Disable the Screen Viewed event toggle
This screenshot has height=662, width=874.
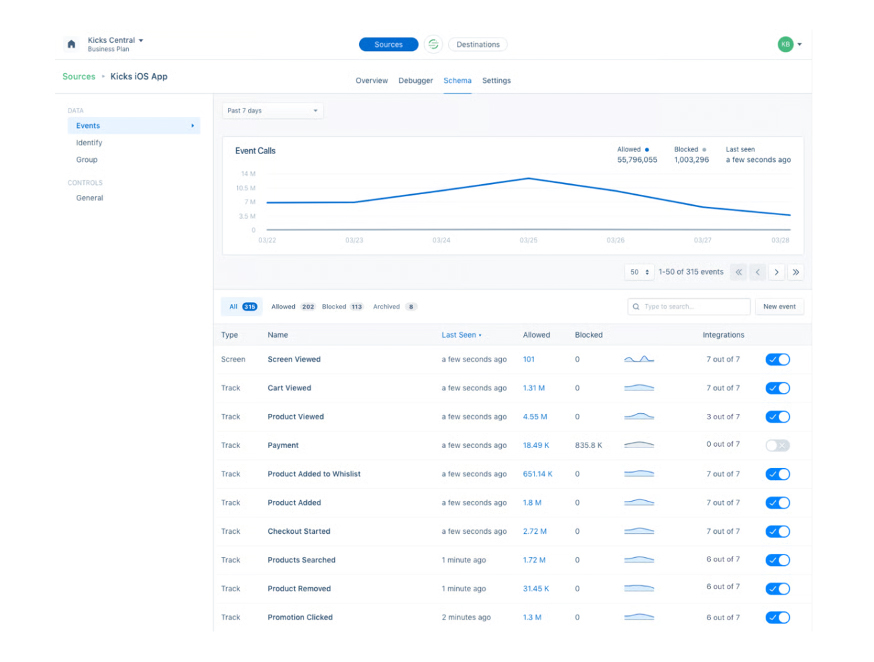click(x=777, y=359)
